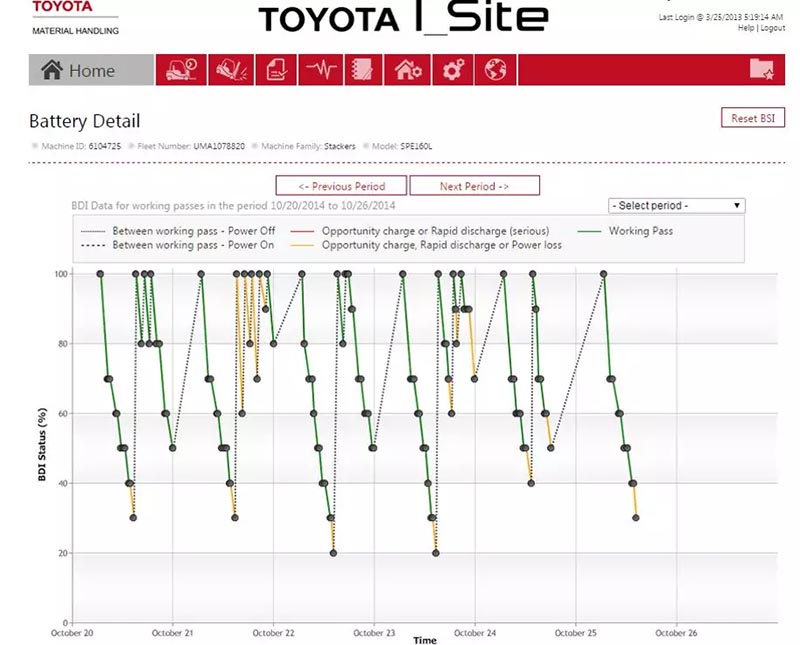Click the TOYOTA I_Site title banner
This screenshot has height=645, width=800.
(x=404, y=17)
